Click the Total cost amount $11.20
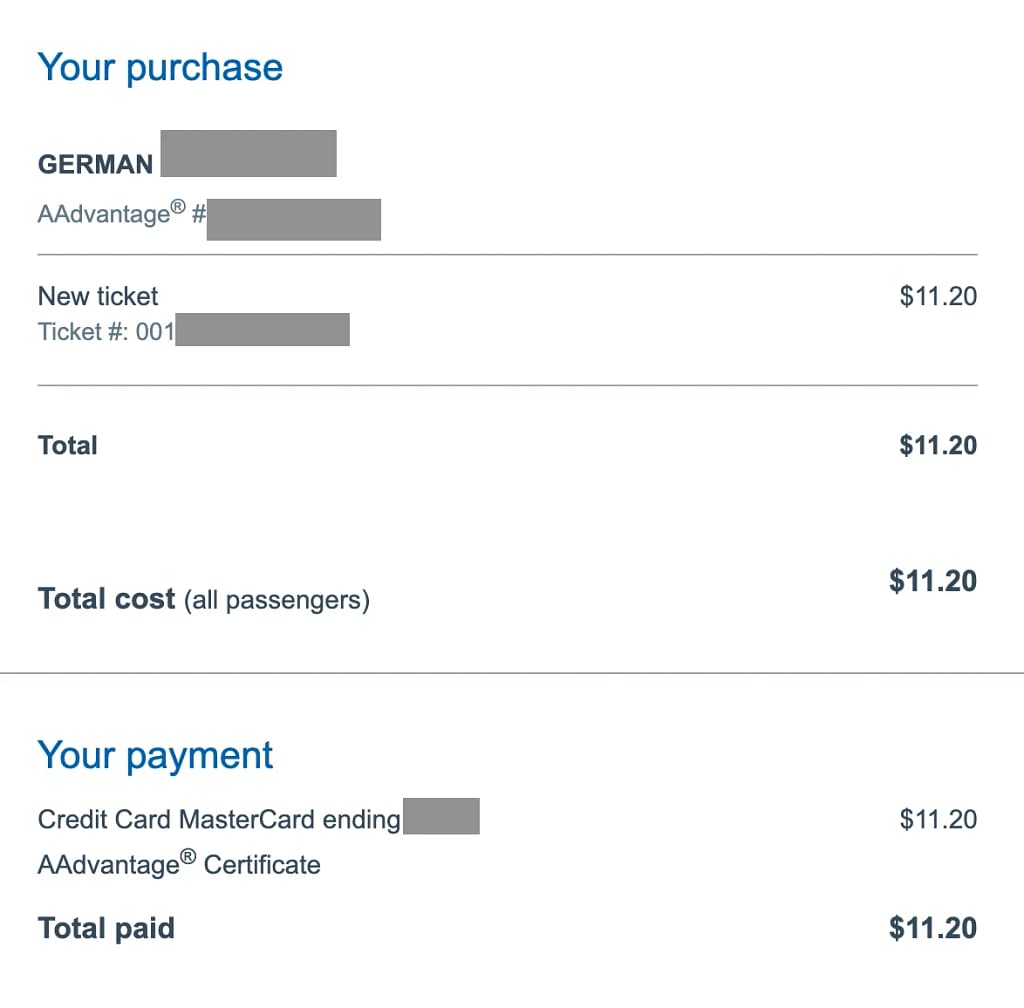This screenshot has height=1008, width=1024. (933, 581)
